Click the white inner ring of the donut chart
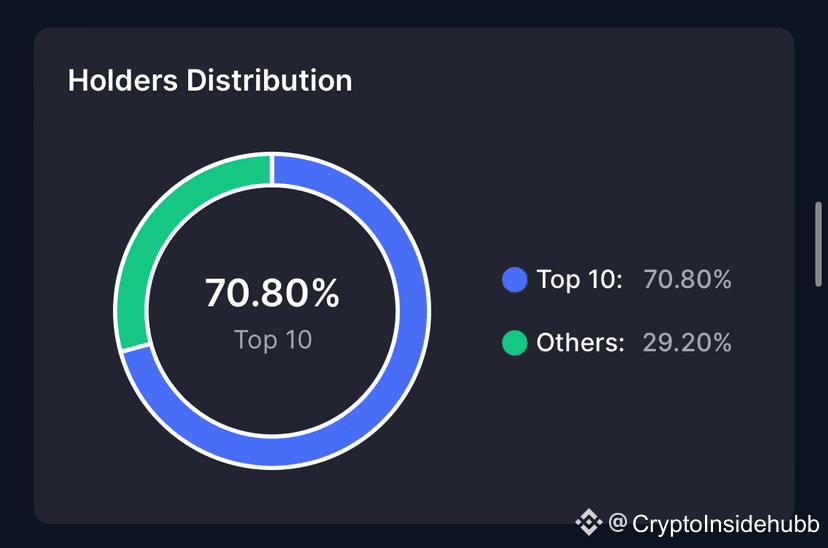This screenshot has width=828, height=548. click(x=397, y=311)
